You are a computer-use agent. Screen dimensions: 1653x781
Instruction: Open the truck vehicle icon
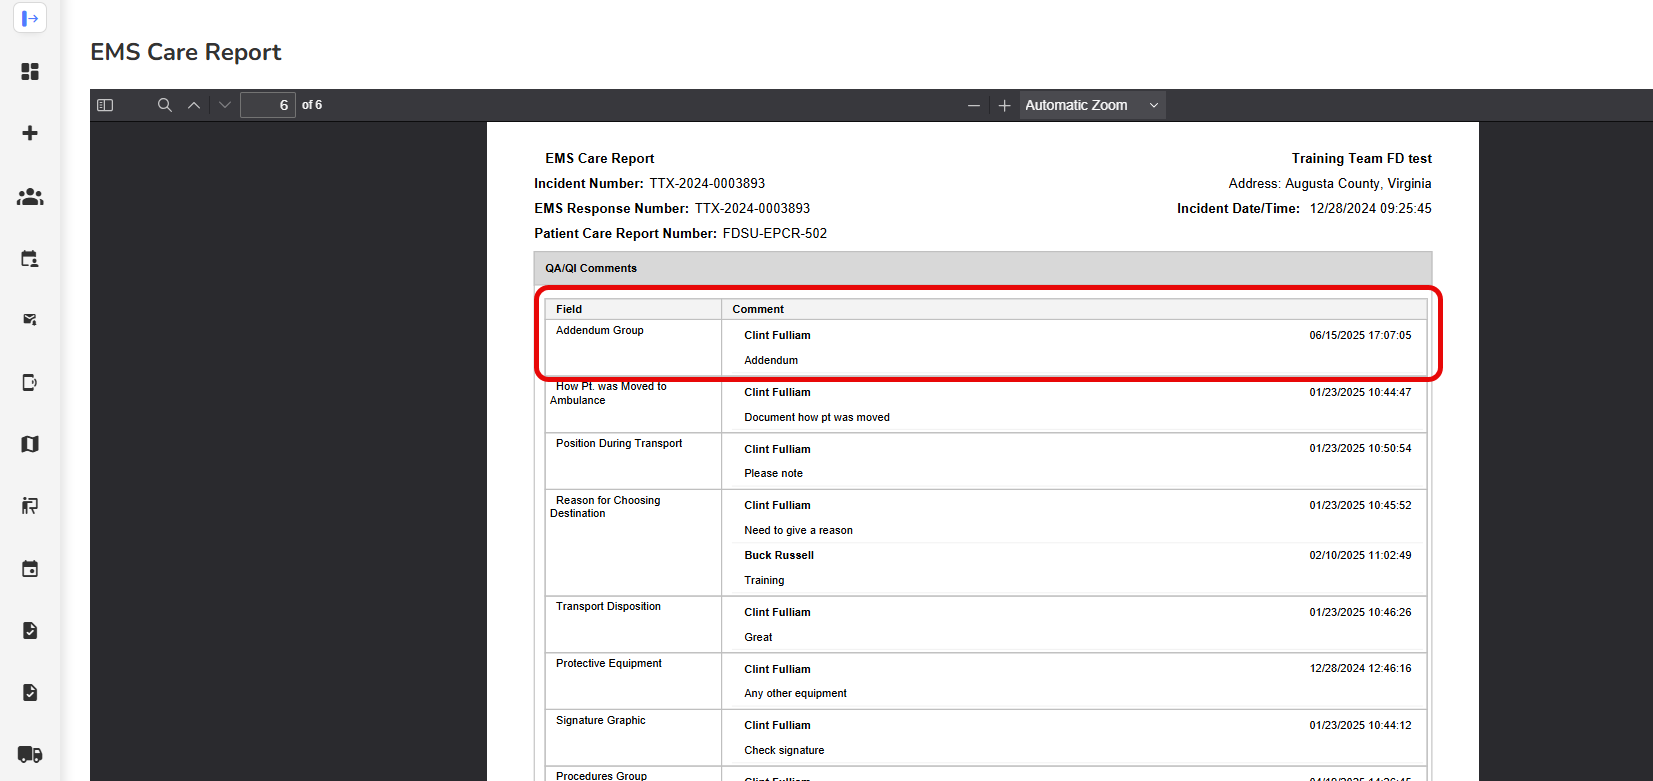30,755
